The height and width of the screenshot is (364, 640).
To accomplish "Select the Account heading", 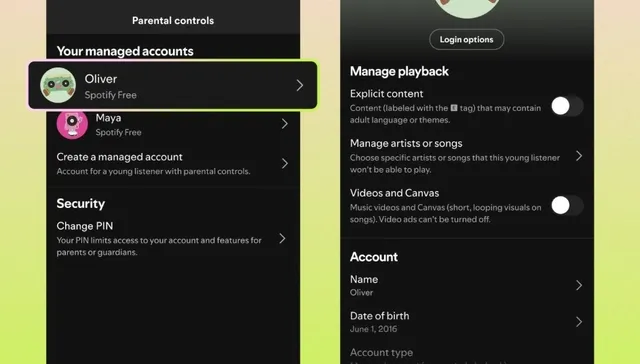I will point(374,257).
